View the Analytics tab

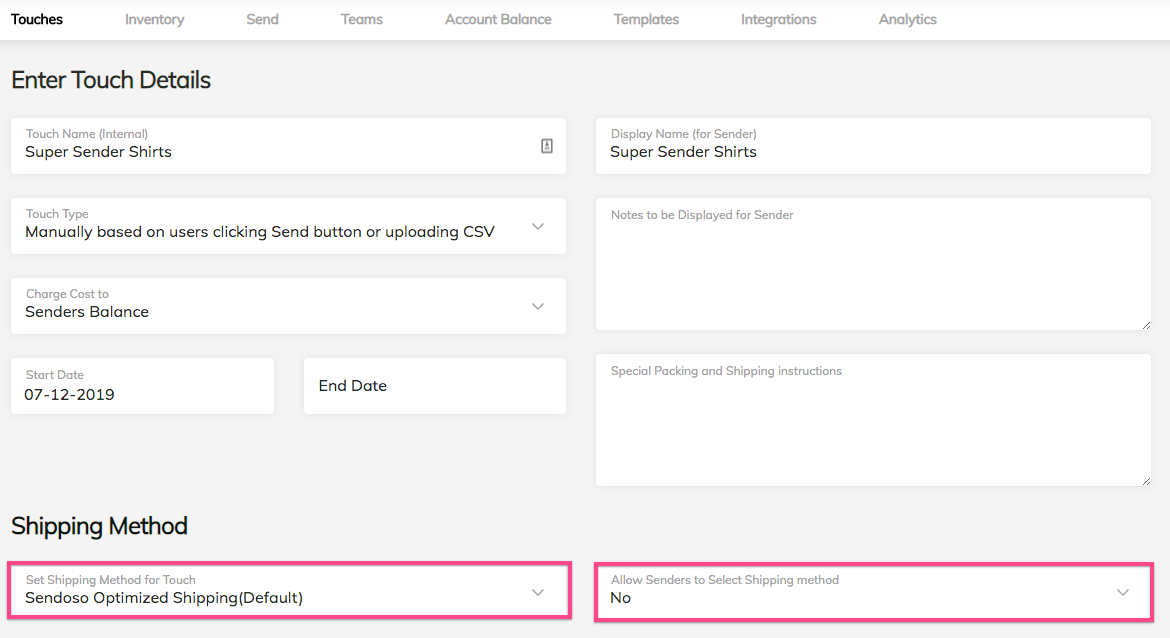tap(907, 19)
